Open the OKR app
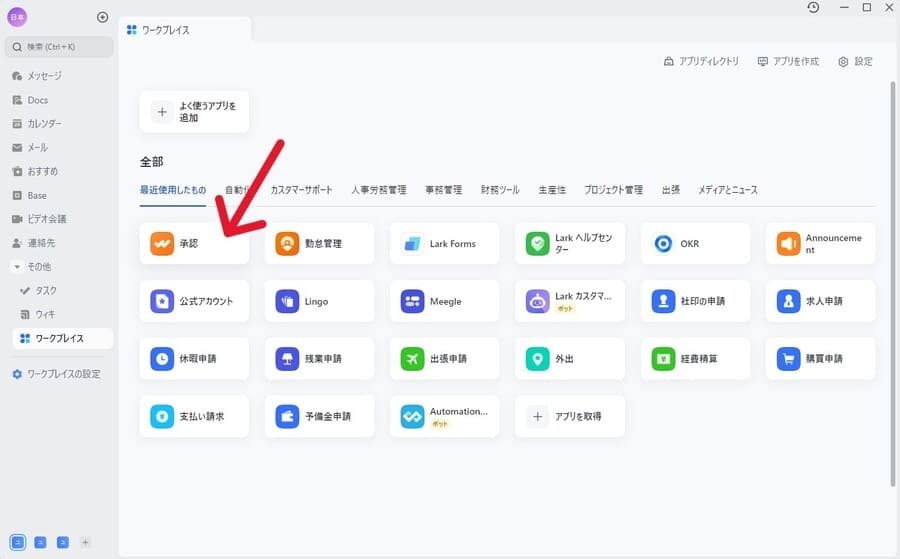Viewport: 900px width, 559px height. tap(695, 243)
